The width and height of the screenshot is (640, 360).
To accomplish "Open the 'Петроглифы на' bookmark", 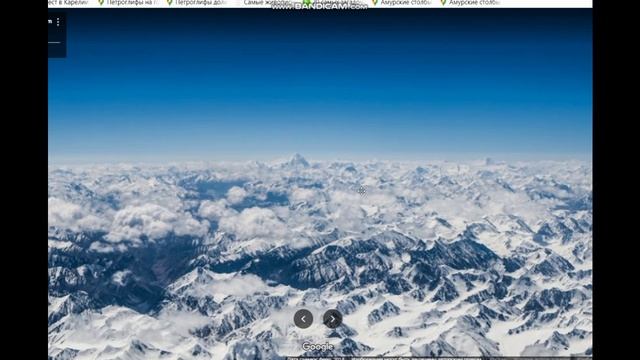I will pos(129,3).
